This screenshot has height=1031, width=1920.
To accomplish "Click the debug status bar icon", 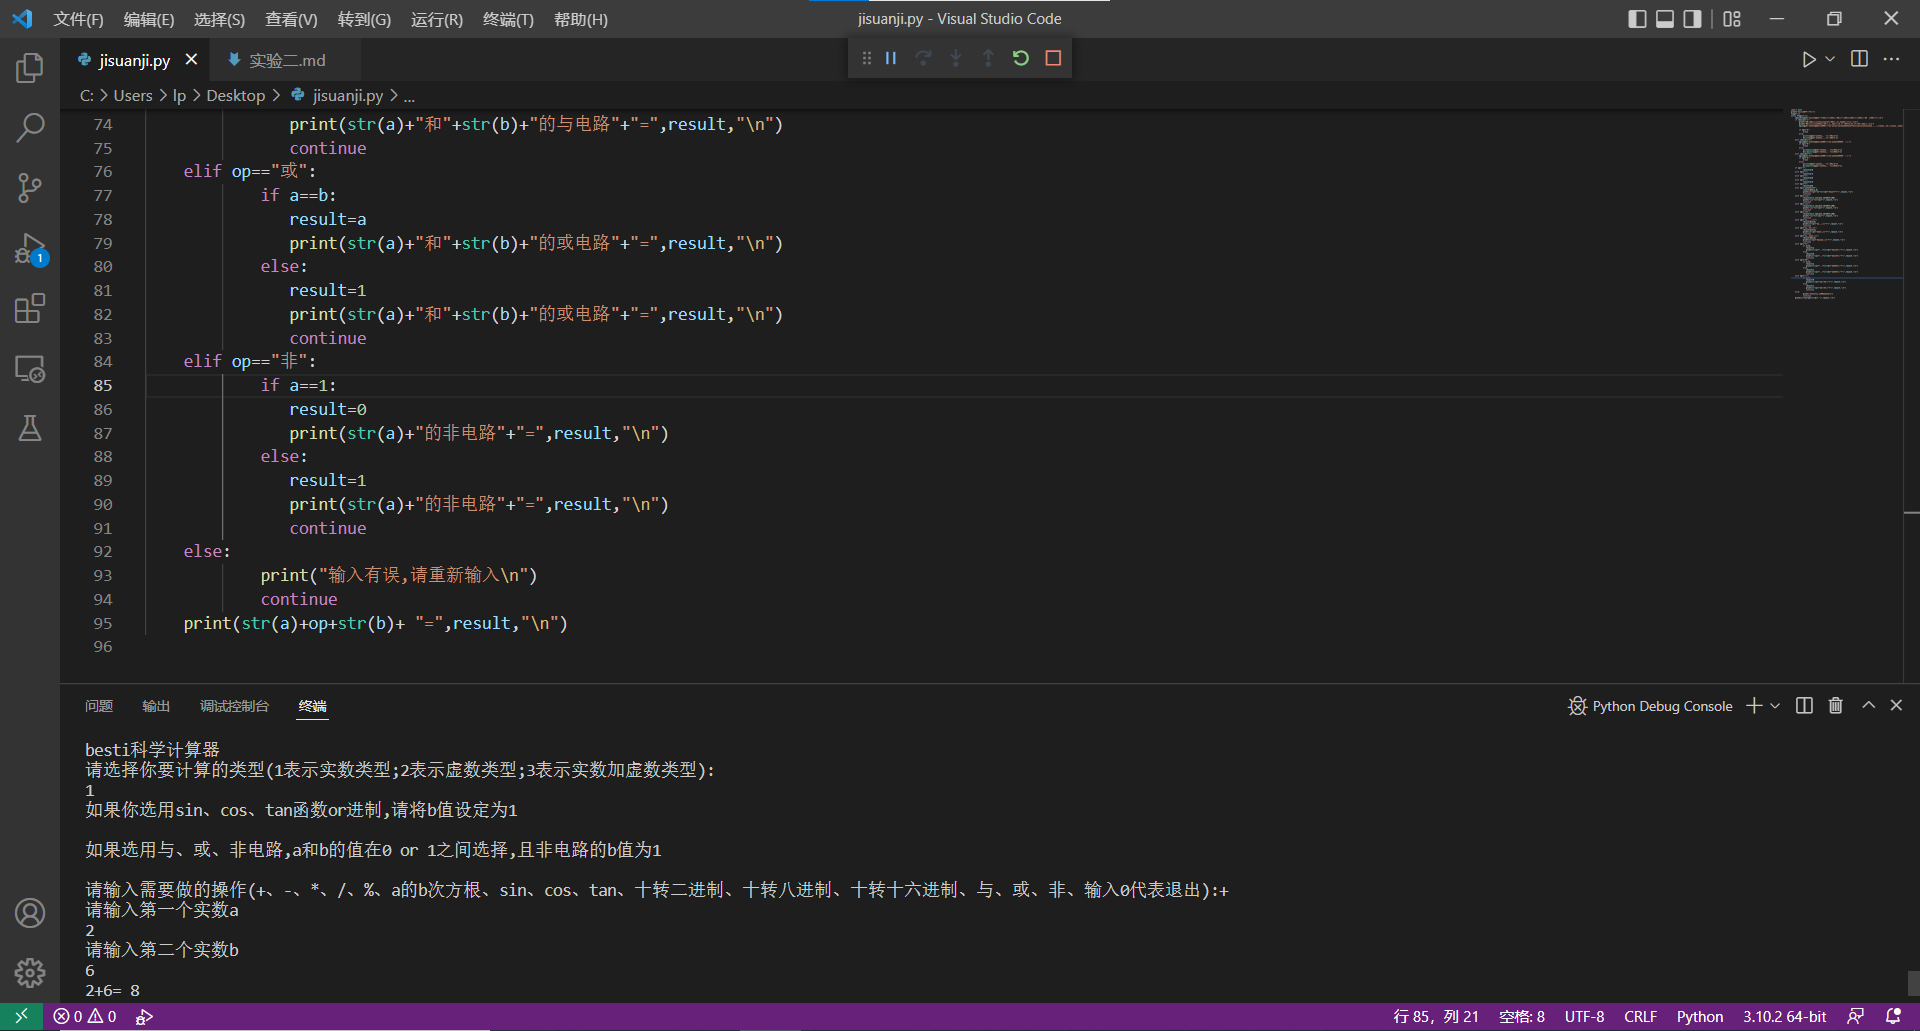I will tap(144, 1016).
